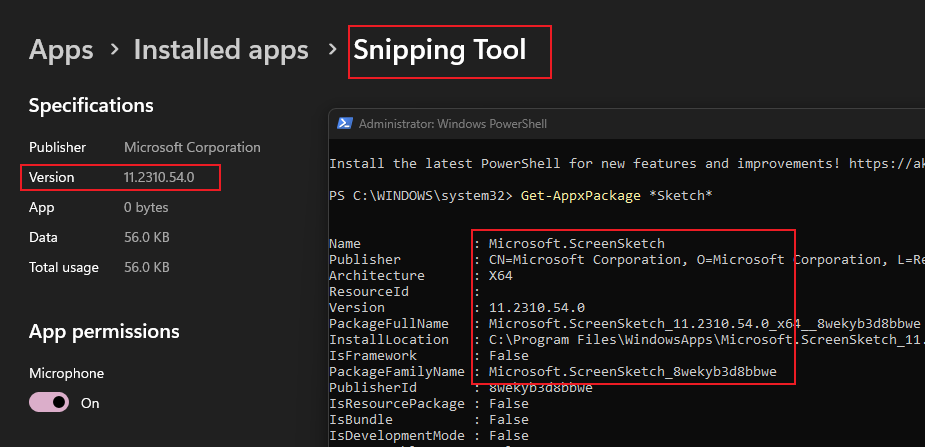Click Administrator: Windows PowerShell title text

coord(452,124)
